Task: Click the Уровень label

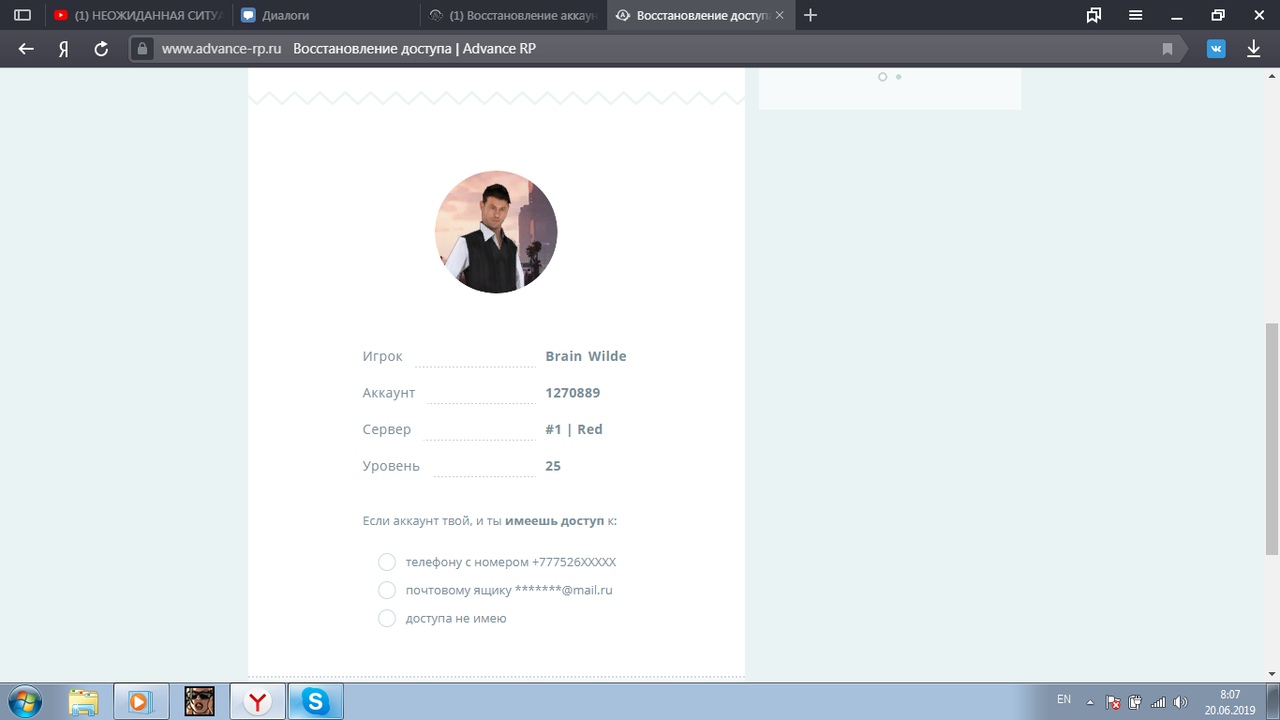Action: (391, 466)
